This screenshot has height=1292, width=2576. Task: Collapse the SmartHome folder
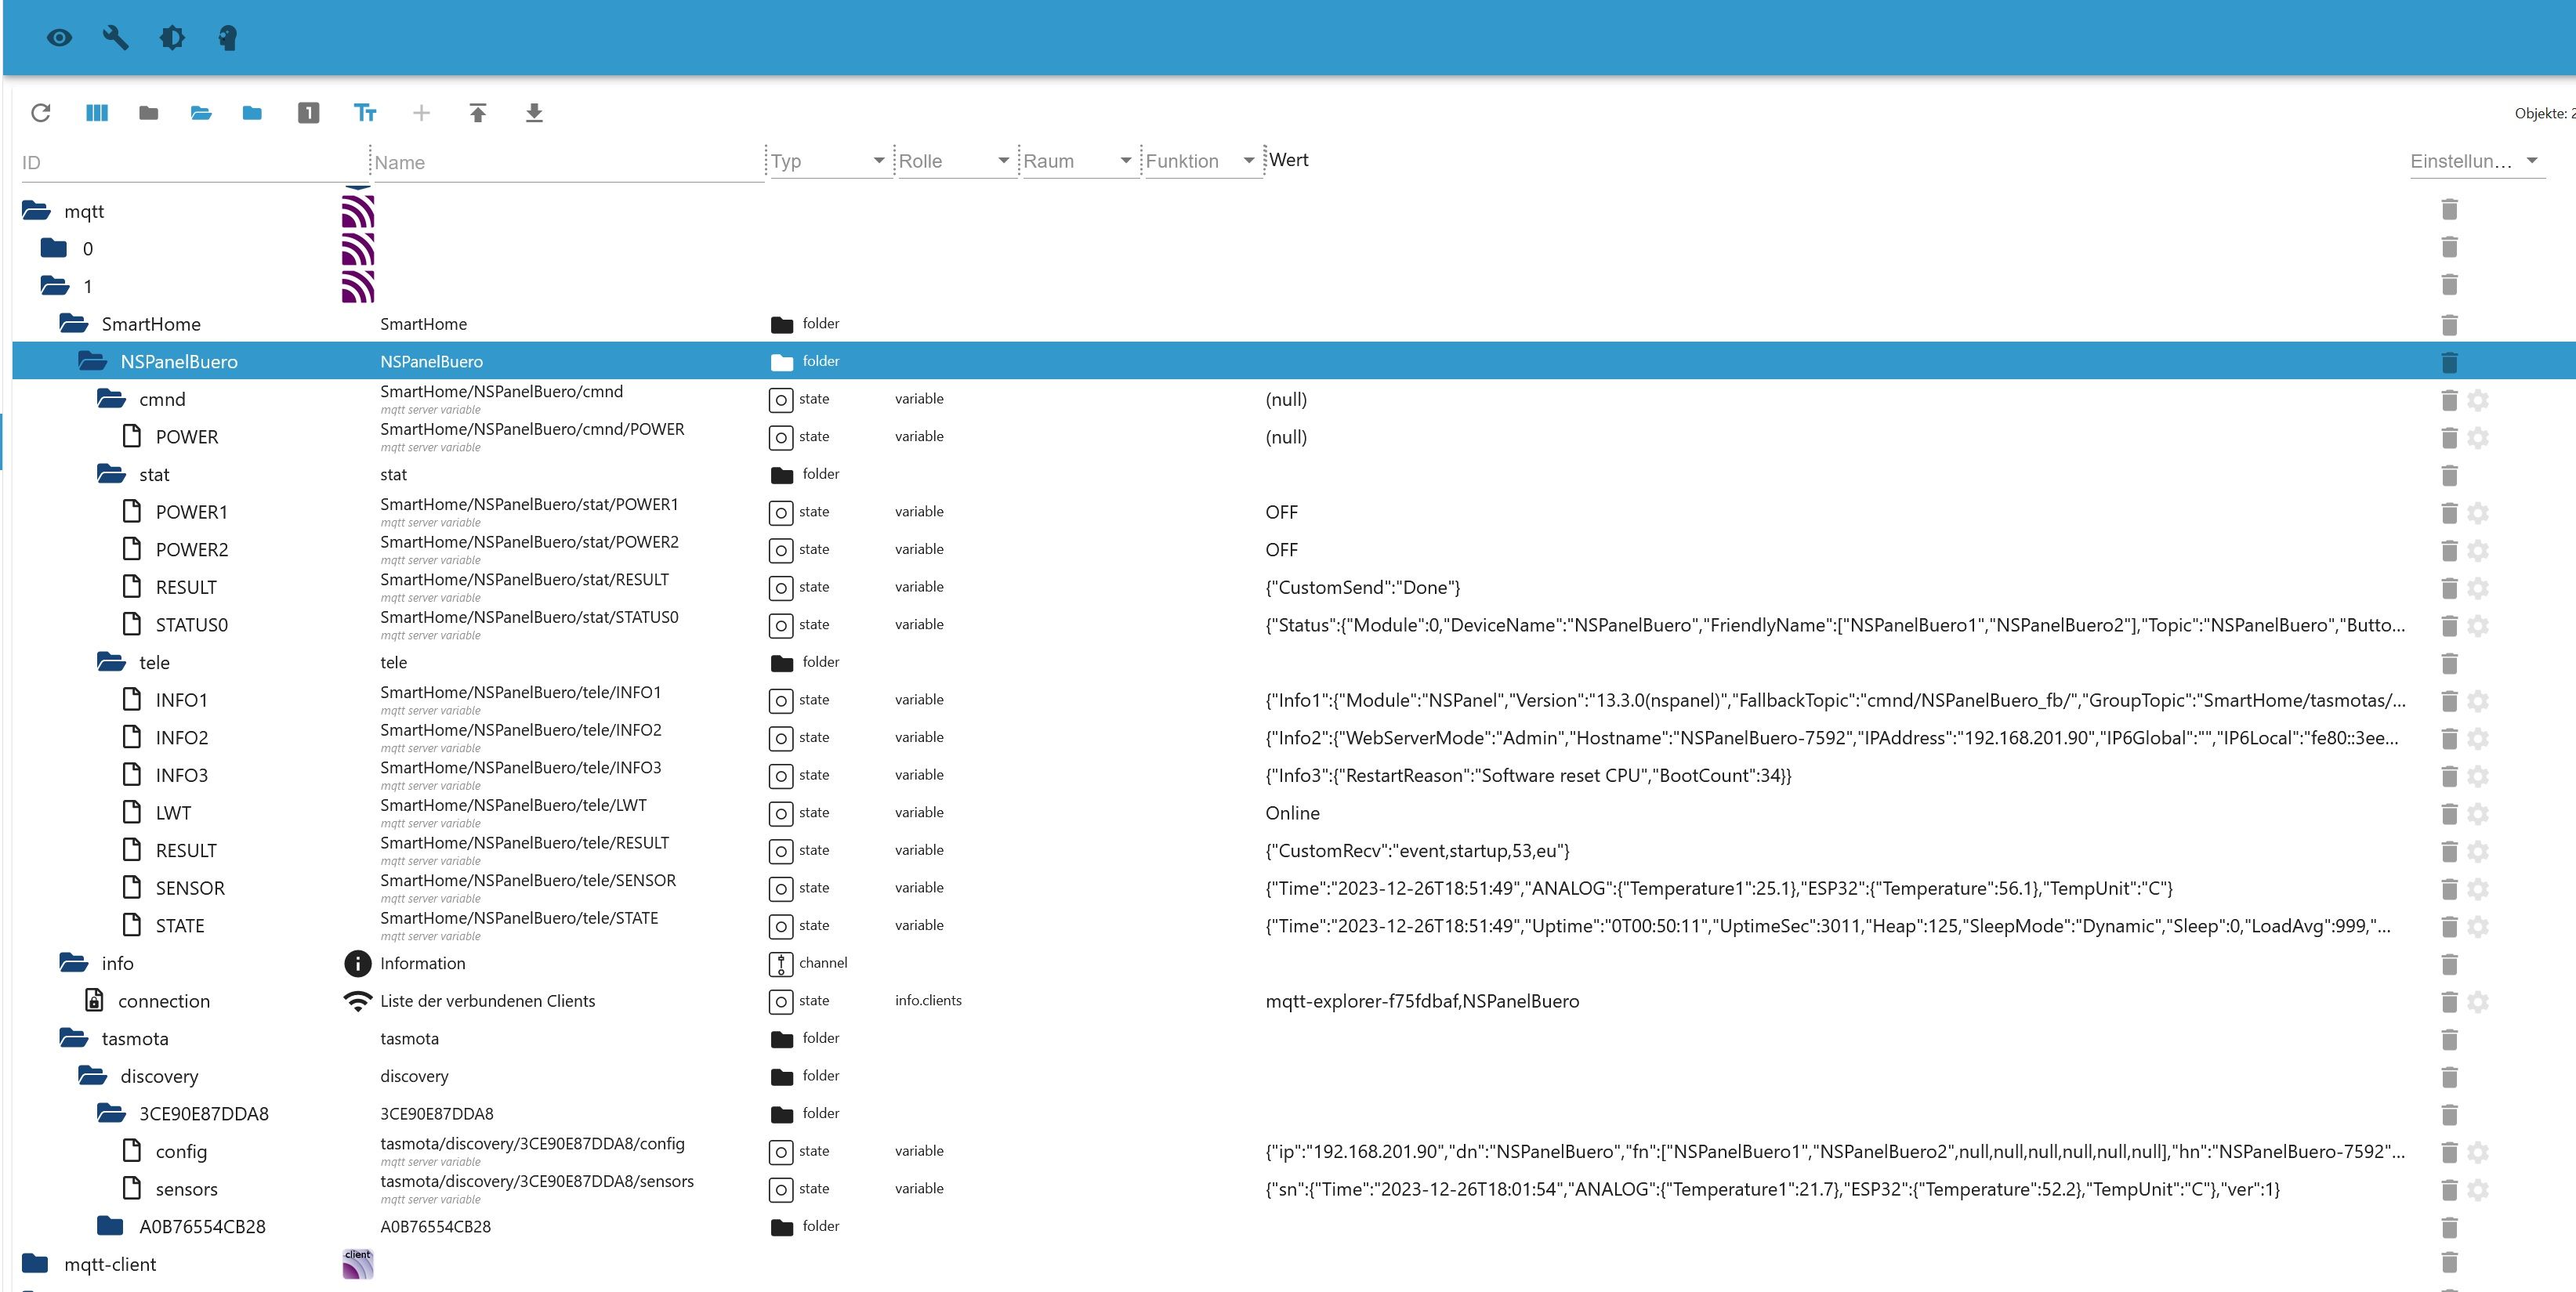(x=73, y=323)
